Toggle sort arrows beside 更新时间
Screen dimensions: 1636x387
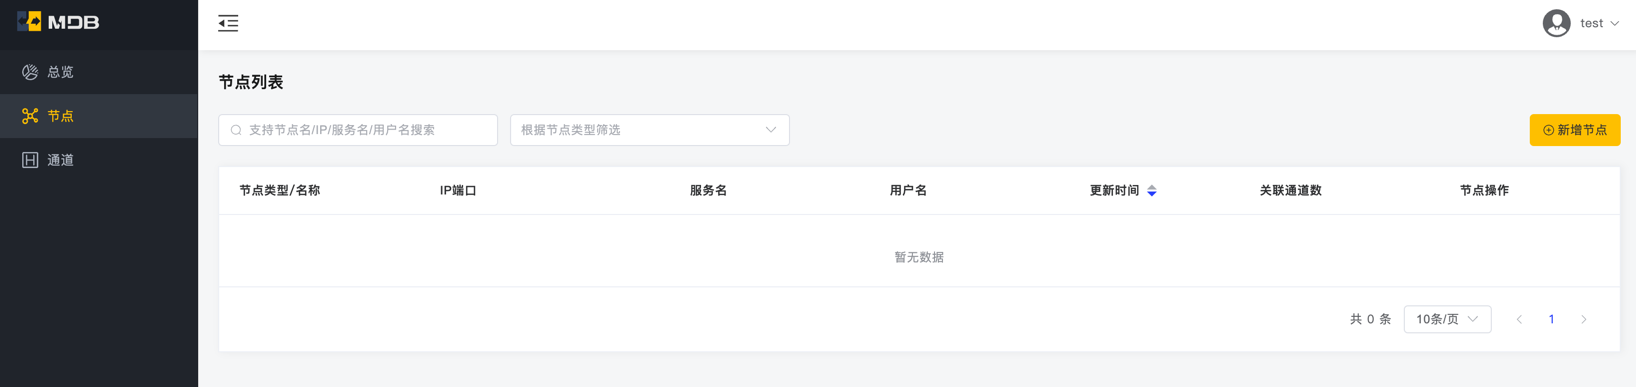(x=1152, y=191)
